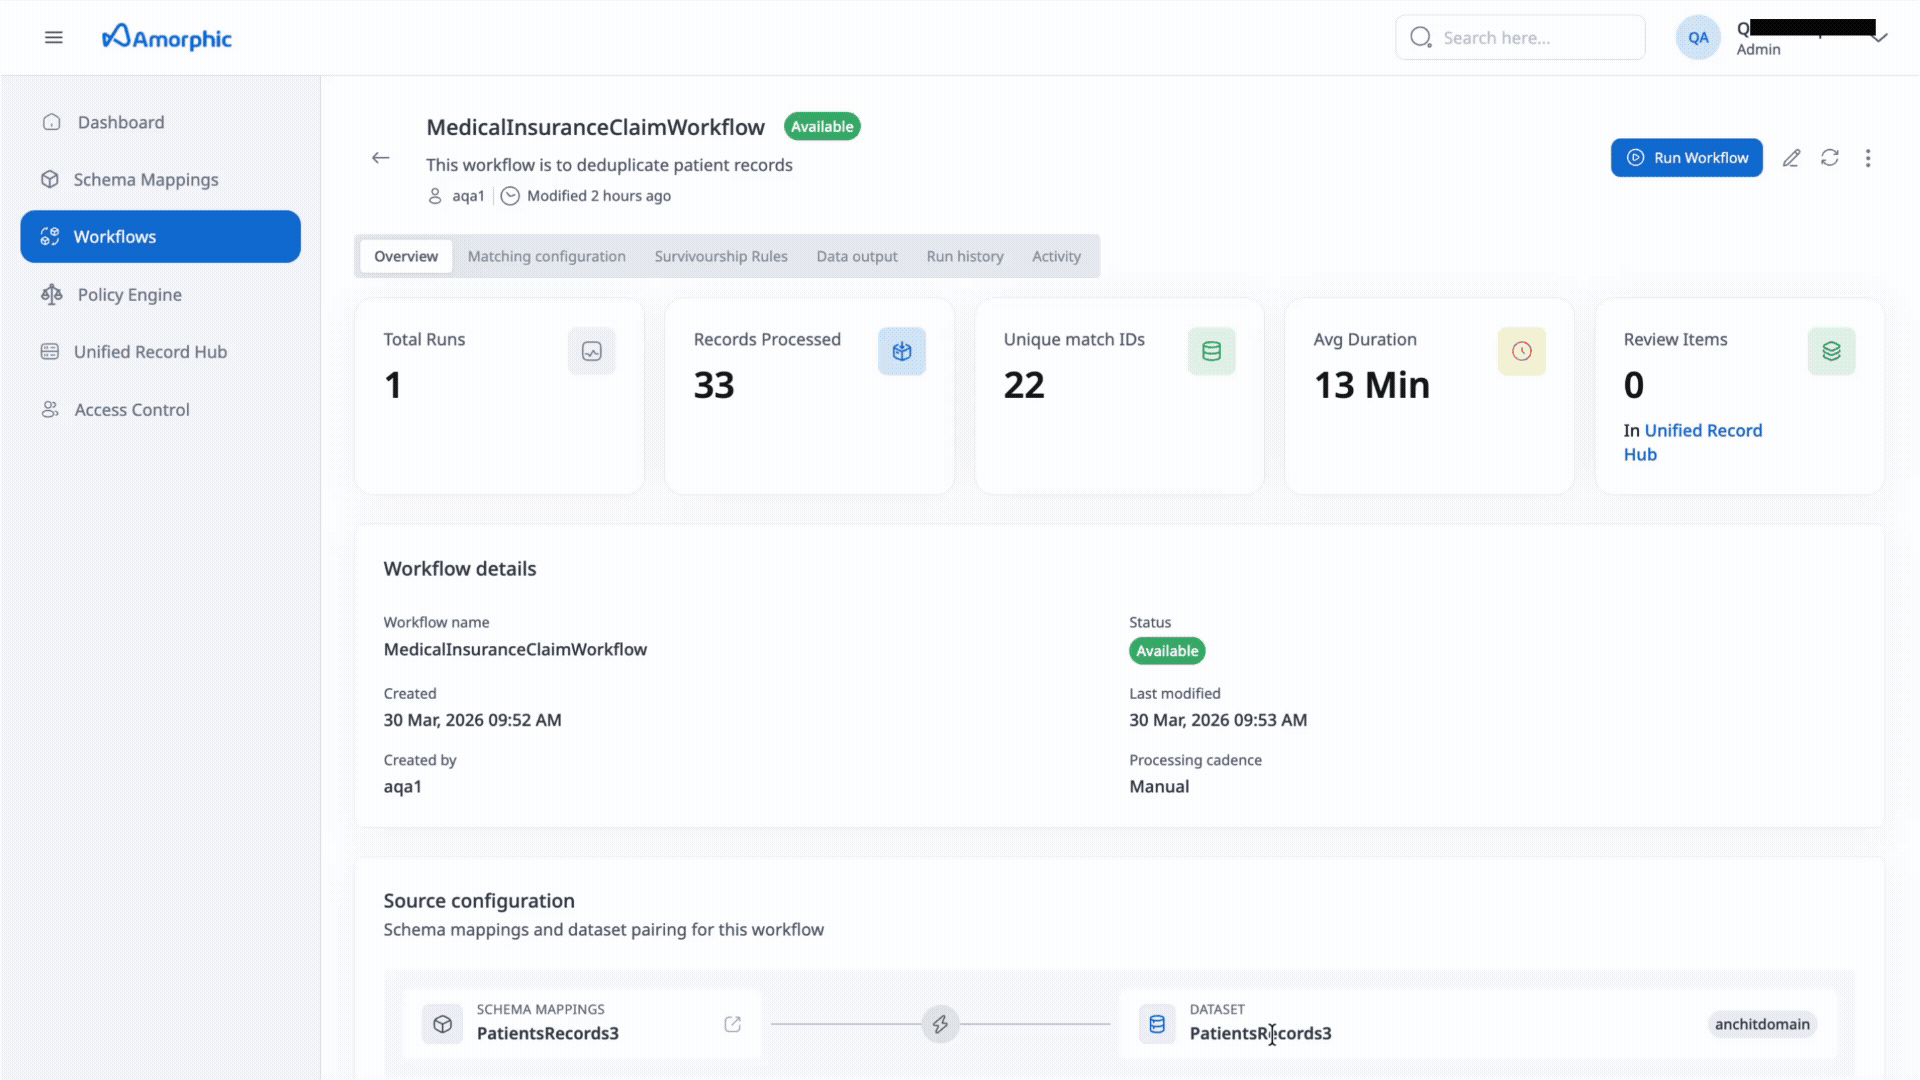The width and height of the screenshot is (1920, 1080).
Task: Open PatientsRecords3 schema mapping external link
Action: click(732, 1024)
